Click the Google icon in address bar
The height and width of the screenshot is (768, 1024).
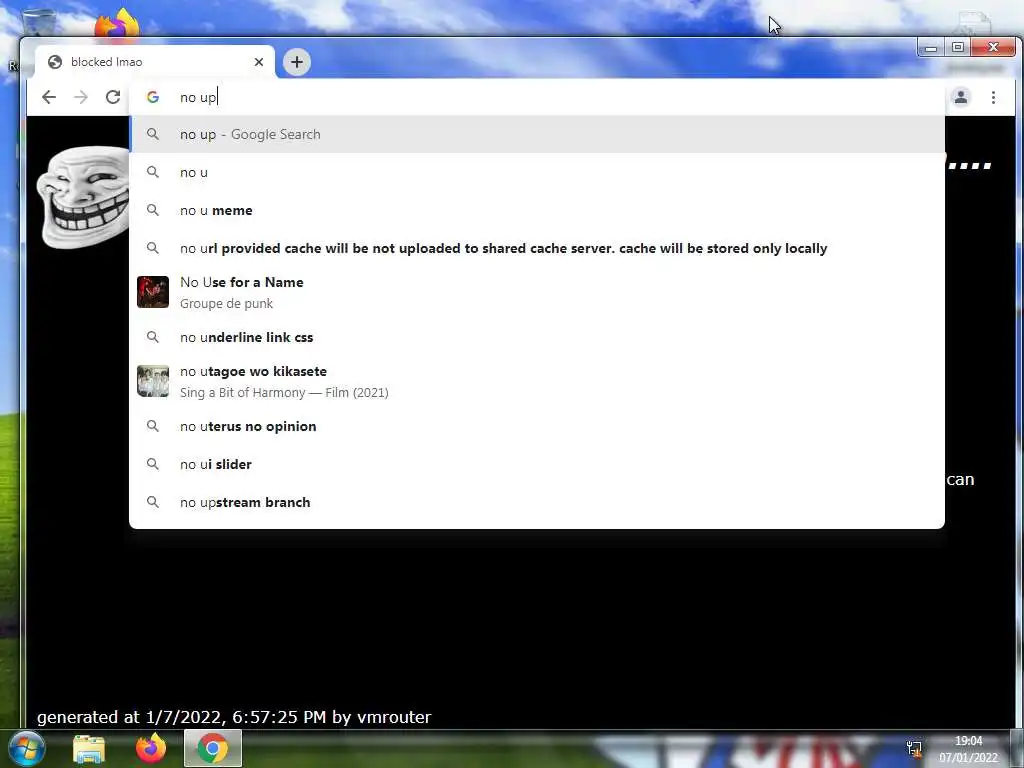point(153,97)
